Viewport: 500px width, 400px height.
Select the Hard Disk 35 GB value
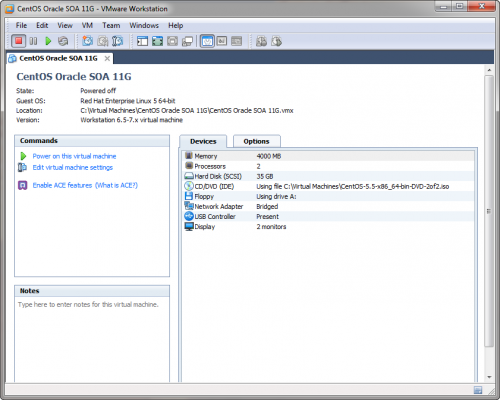[x=265, y=176]
